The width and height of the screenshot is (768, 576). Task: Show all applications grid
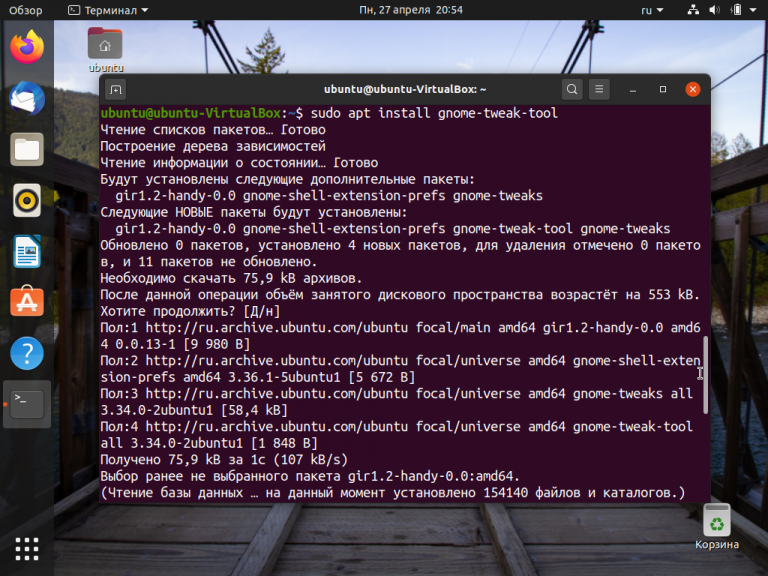click(27, 549)
